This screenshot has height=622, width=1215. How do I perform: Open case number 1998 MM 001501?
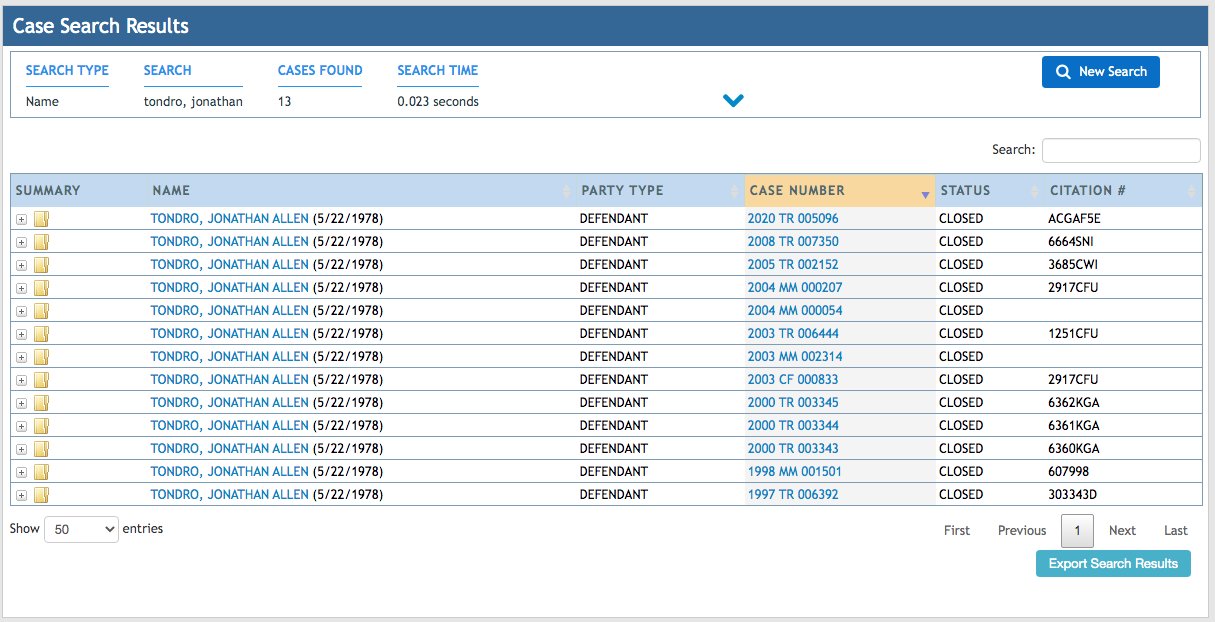[795, 471]
